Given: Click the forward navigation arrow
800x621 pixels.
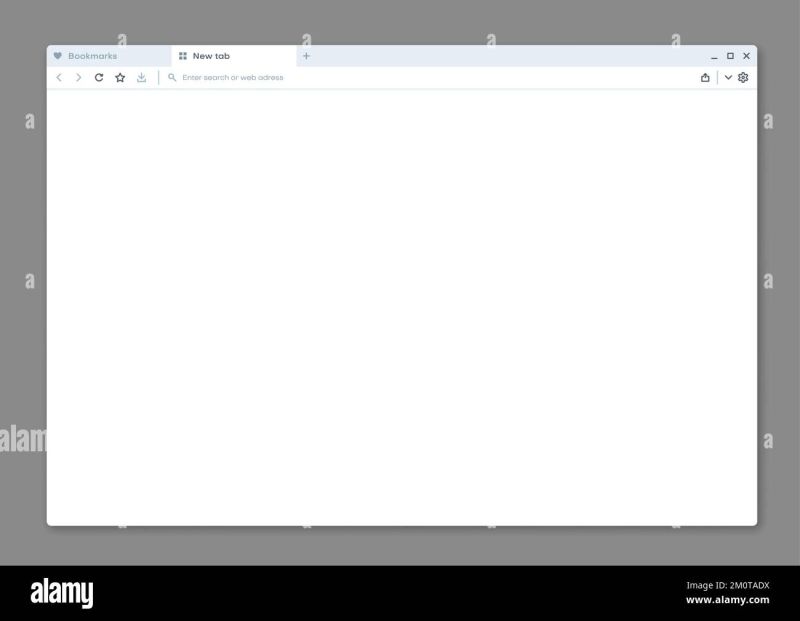Looking at the screenshot, I should click(x=78, y=77).
